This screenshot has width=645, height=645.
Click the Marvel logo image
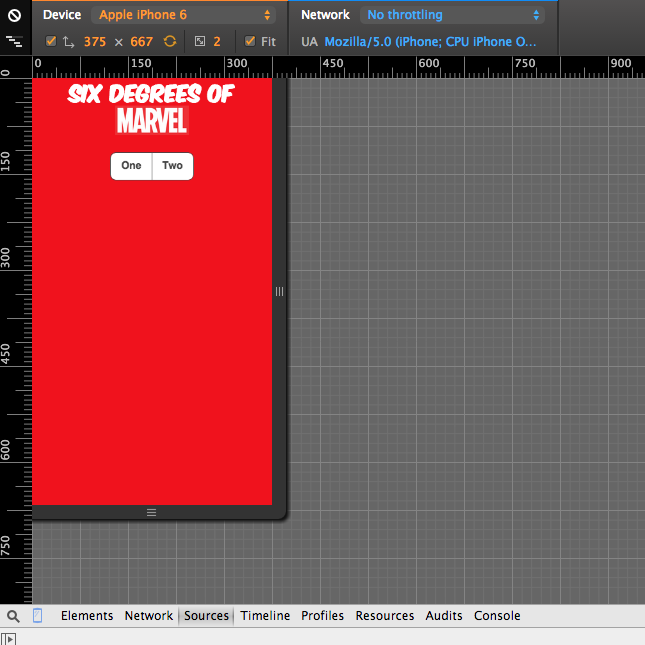coord(152,121)
